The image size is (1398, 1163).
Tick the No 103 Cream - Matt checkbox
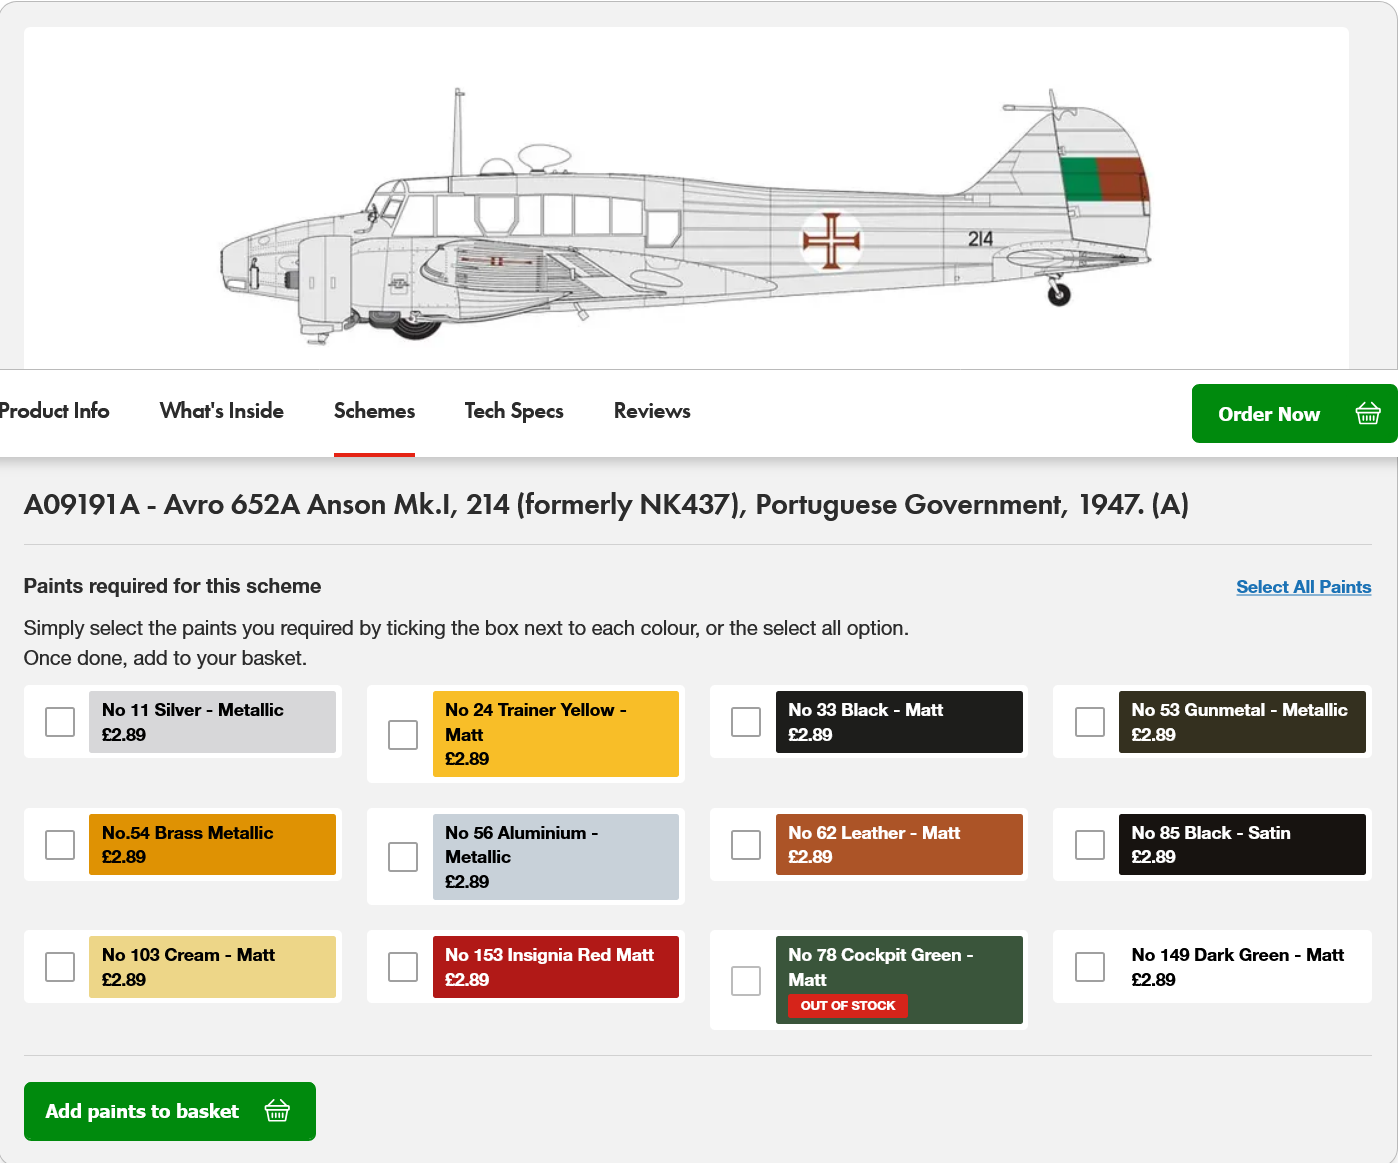coord(60,967)
